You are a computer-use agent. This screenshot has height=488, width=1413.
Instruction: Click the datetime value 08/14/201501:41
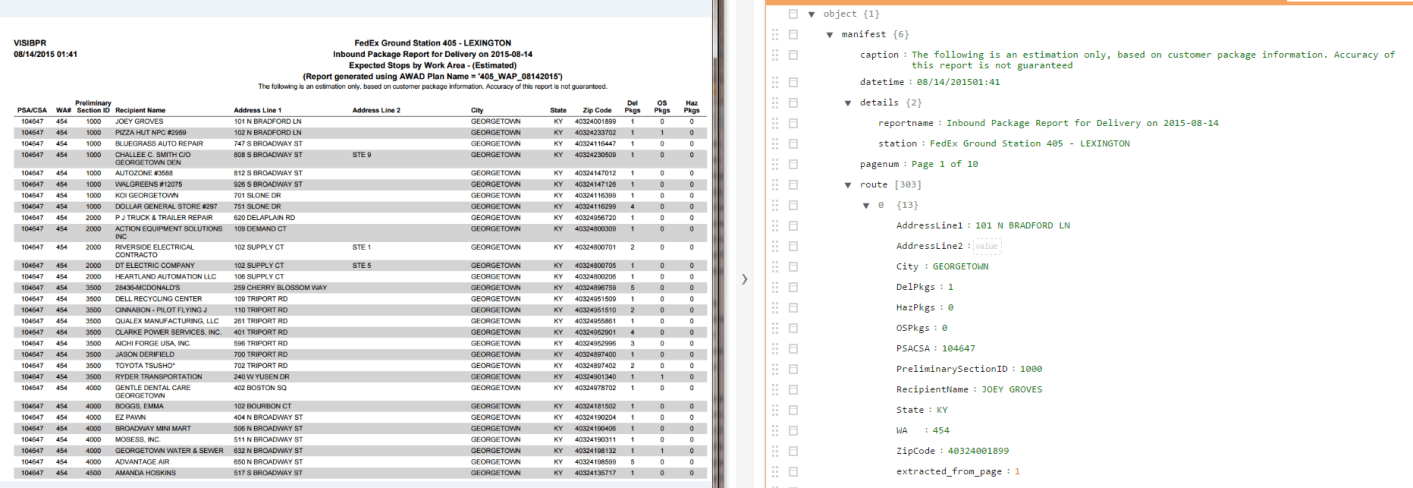(x=958, y=82)
